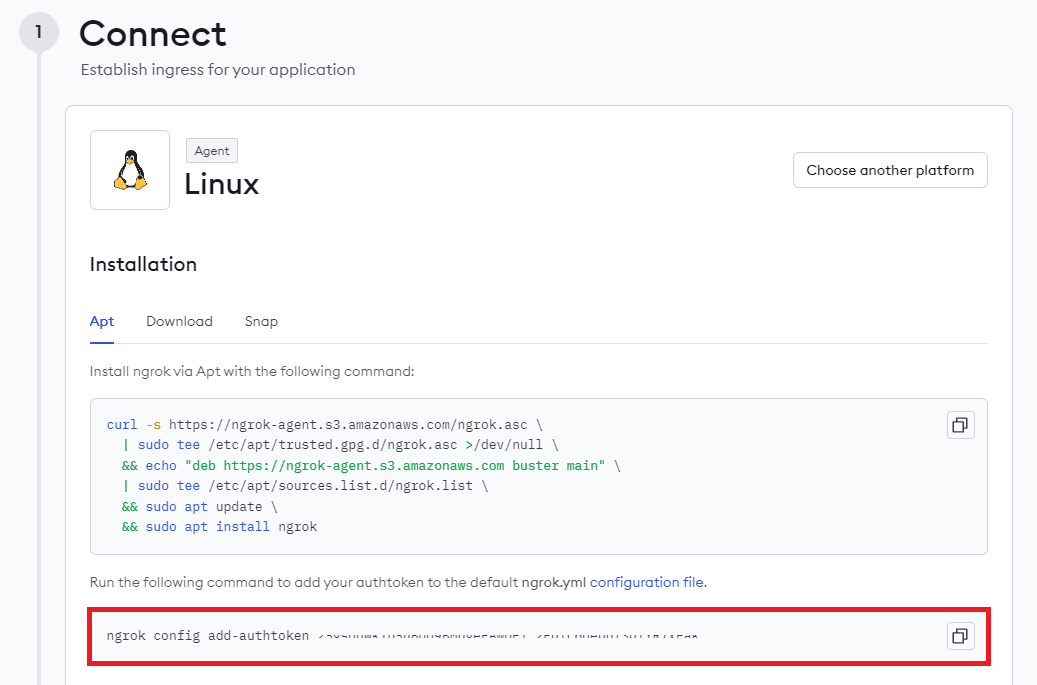The height and width of the screenshot is (685, 1037).
Task: Choose another platform
Action: click(x=890, y=170)
